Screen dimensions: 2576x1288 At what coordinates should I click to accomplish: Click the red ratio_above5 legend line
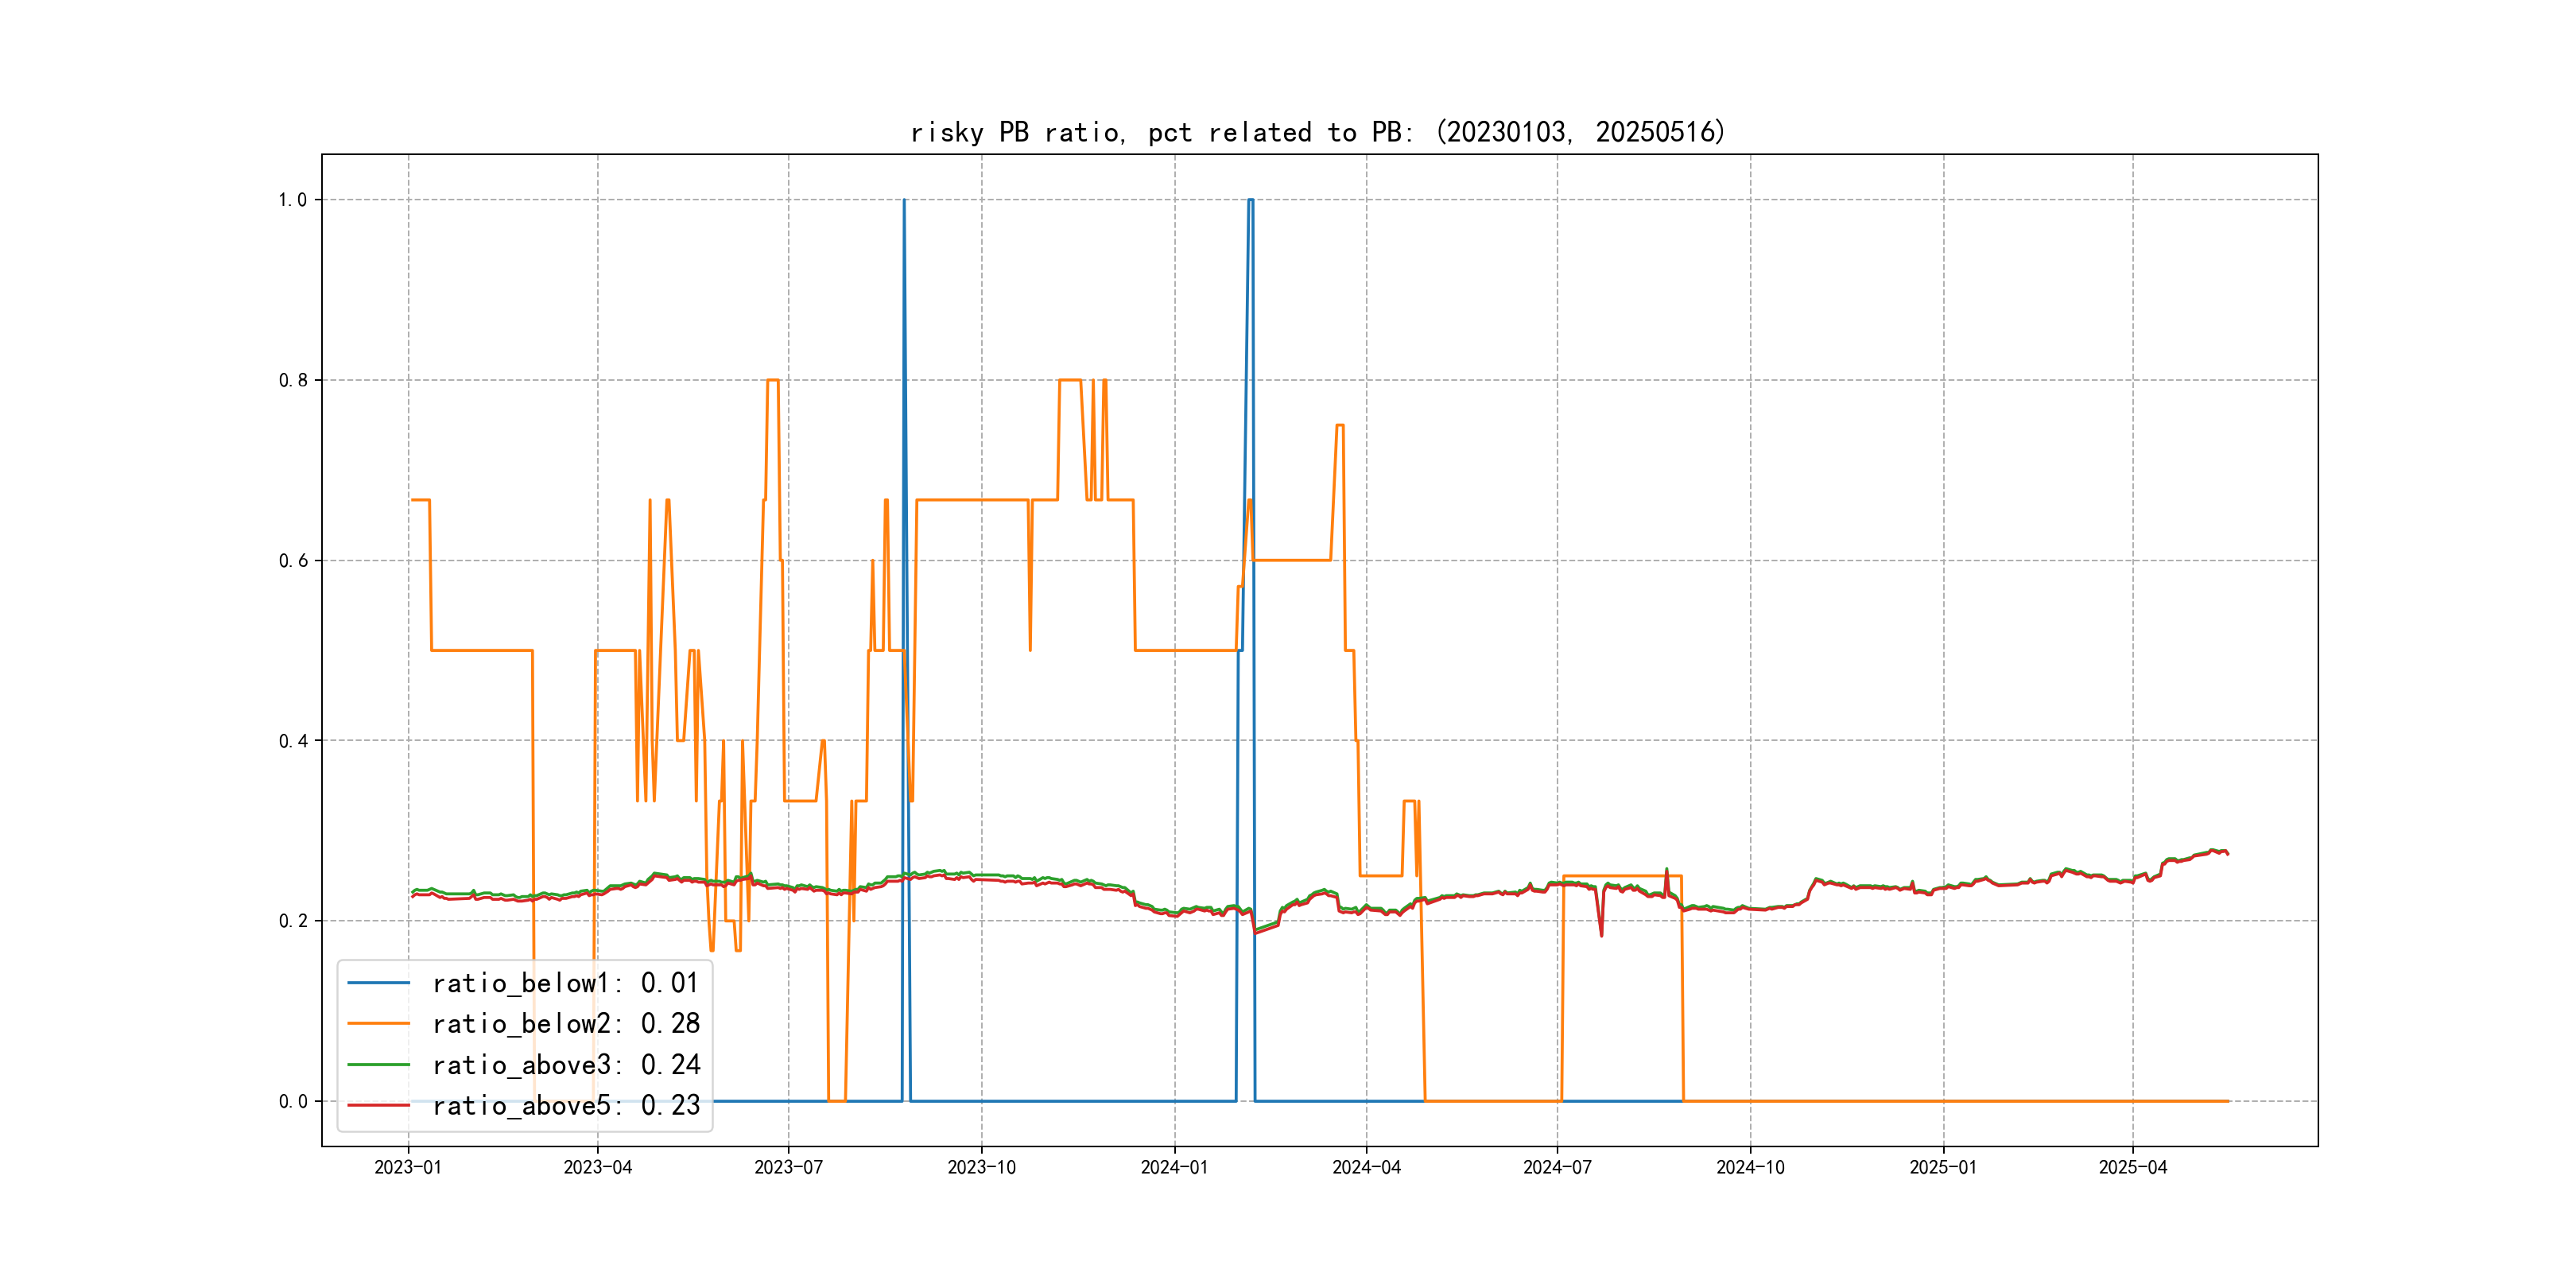pyautogui.click(x=378, y=1106)
